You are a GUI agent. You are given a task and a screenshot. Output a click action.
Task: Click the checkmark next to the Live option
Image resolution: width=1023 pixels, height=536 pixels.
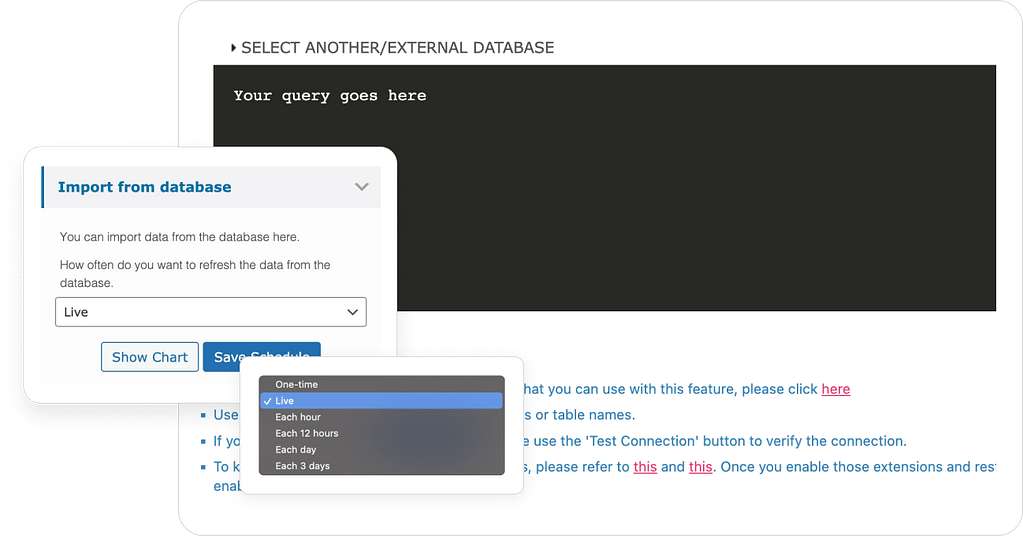click(267, 401)
